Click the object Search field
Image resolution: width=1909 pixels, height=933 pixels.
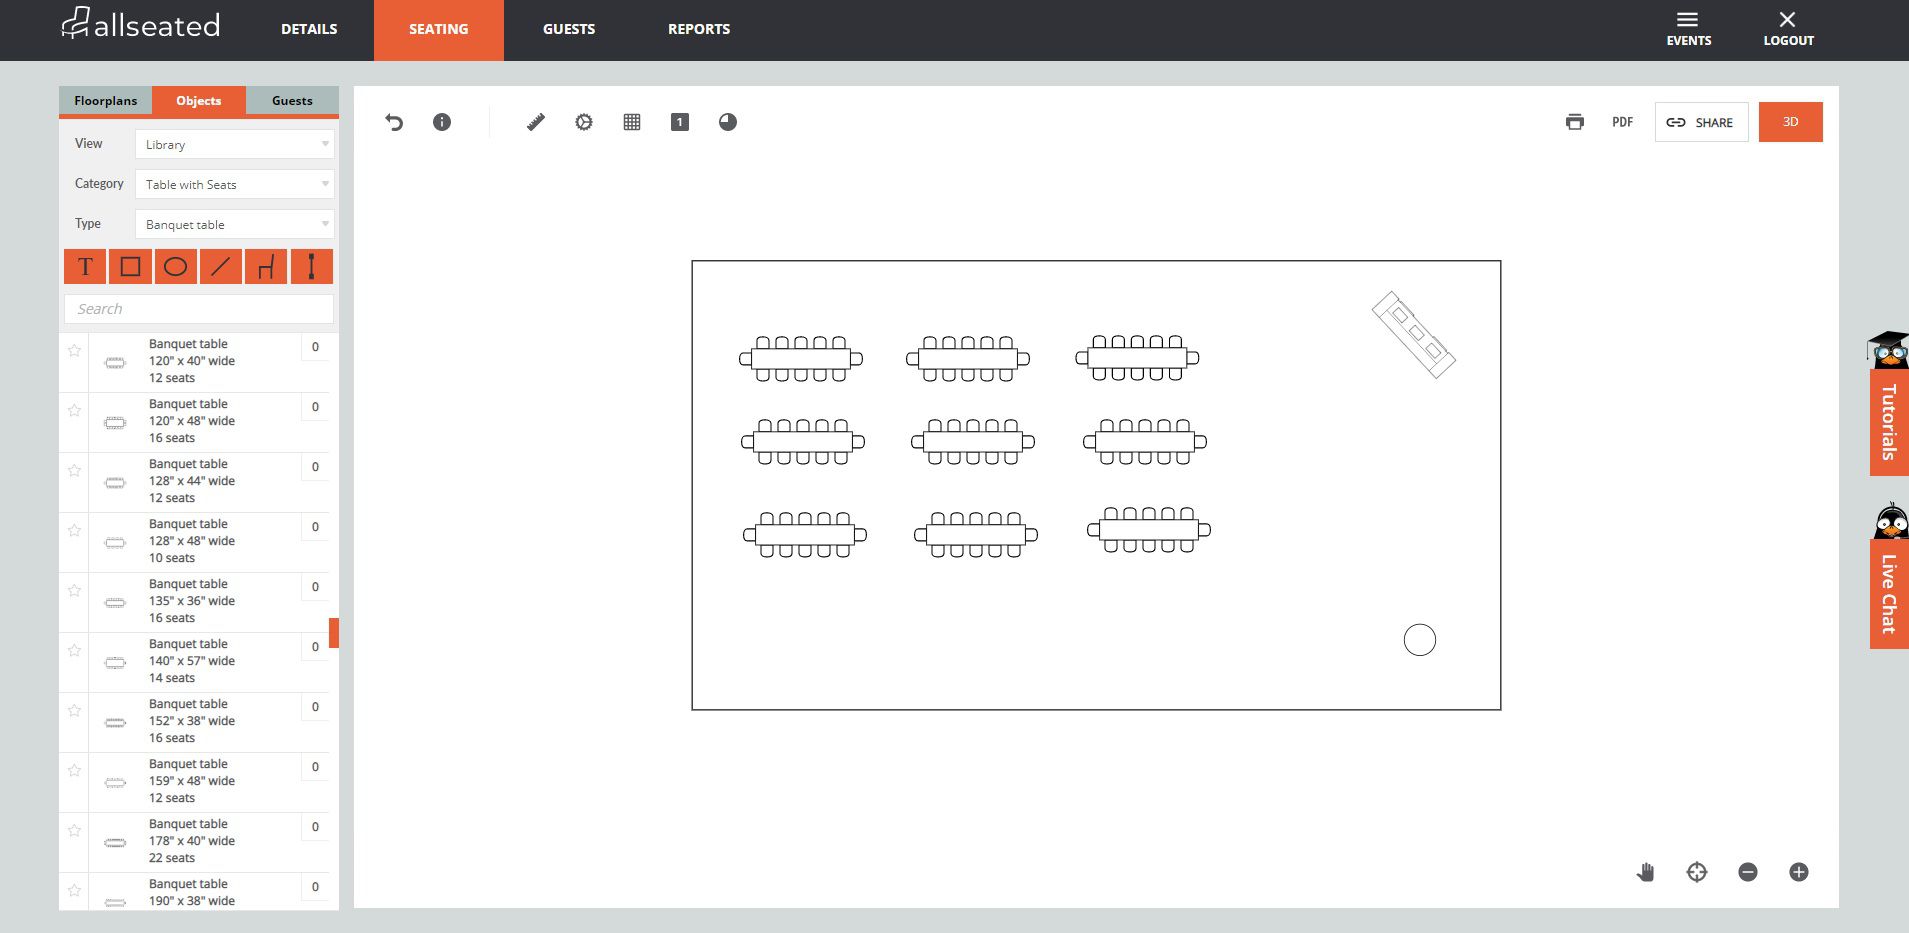pyautogui.click(x=199, y=309)
